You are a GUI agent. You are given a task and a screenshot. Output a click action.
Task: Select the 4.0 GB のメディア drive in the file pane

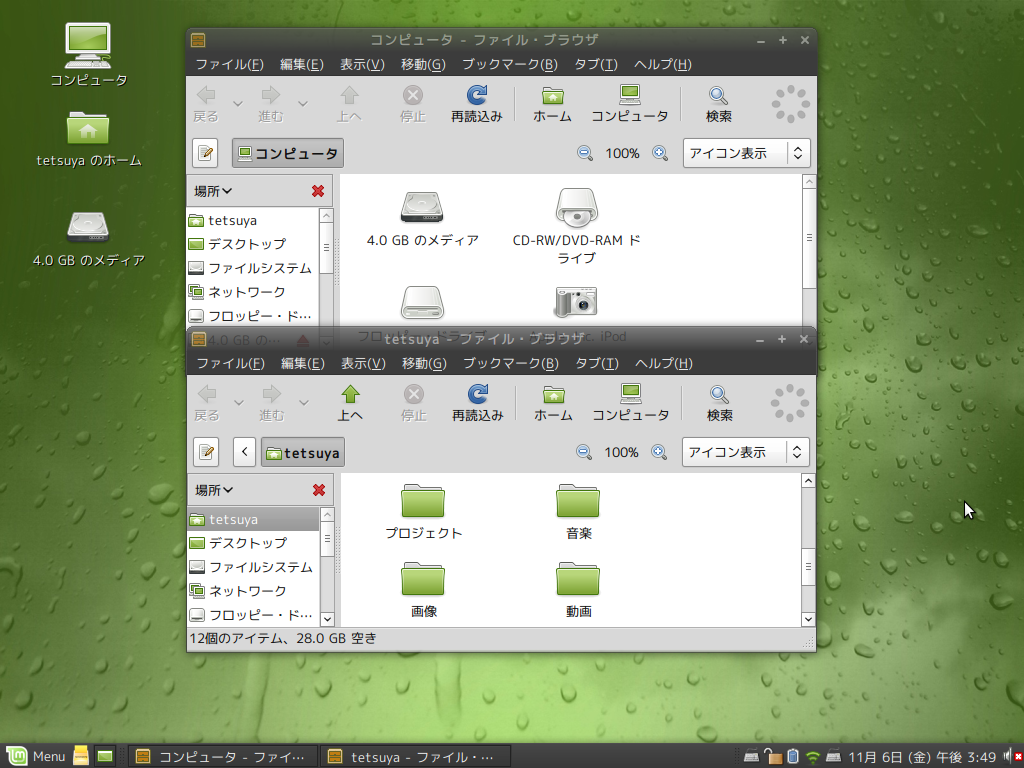point(423,219)
